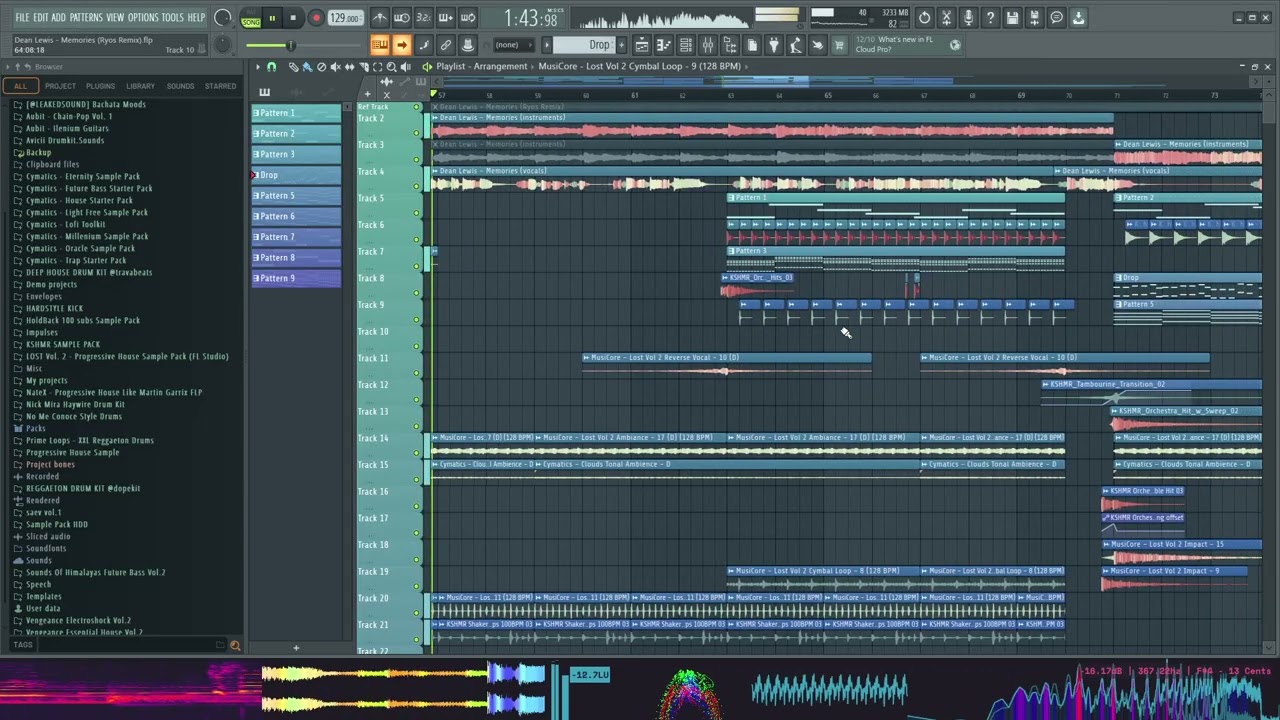Click the record button
The height and width of the screenshot is (720, 1280).
[315, 18]
